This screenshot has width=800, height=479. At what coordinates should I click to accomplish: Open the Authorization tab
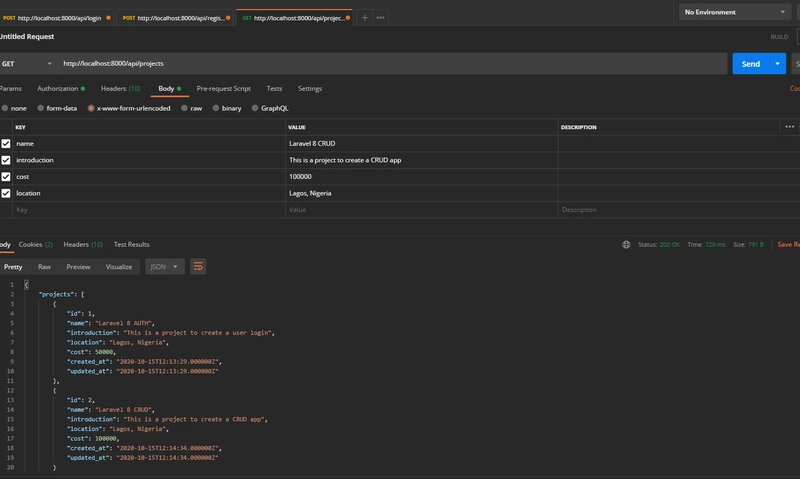(x=61, y=88)
